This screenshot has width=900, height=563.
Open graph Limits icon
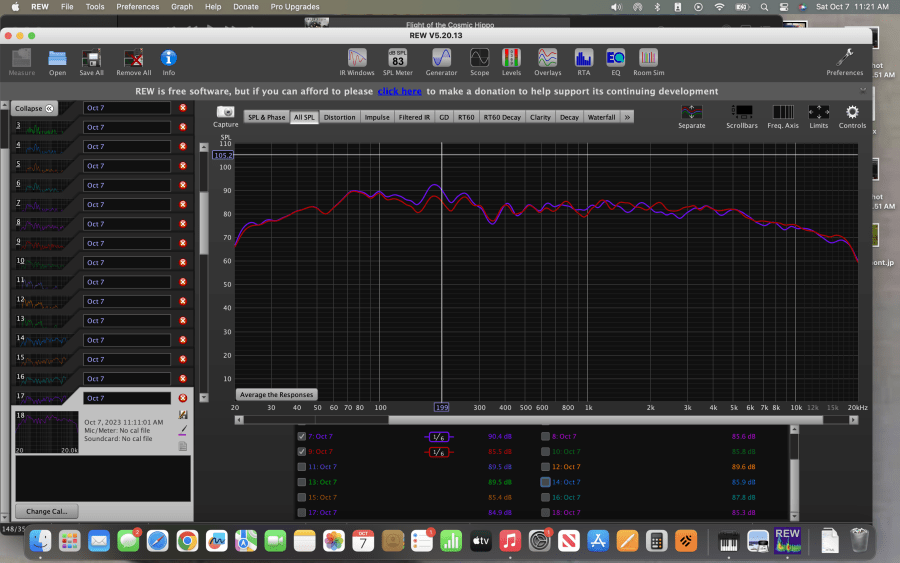818,117
